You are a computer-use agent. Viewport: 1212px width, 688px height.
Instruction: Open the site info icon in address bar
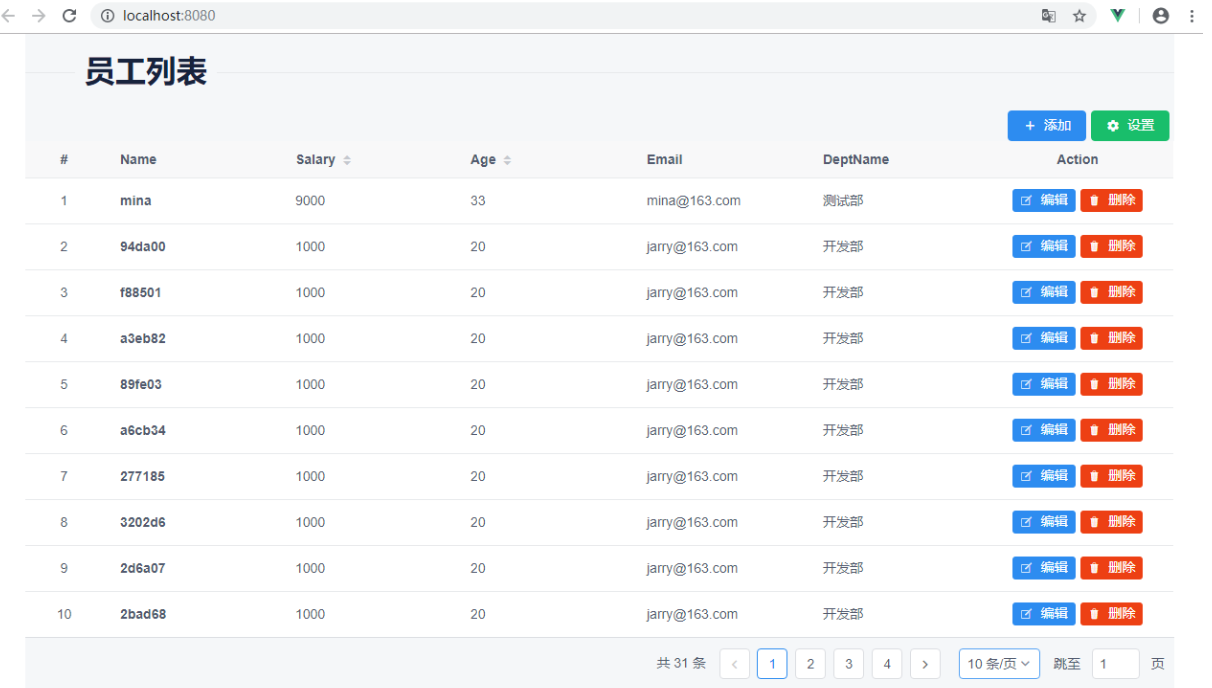[x=108, y=16]
